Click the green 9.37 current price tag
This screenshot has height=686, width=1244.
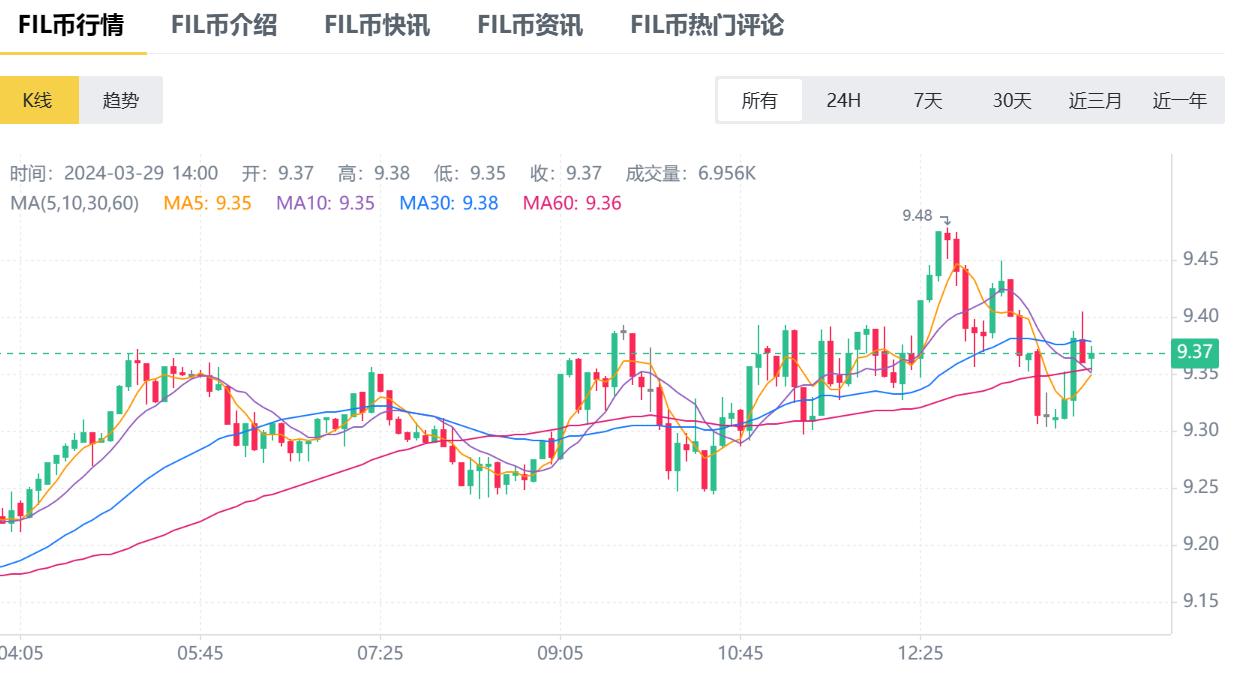click(x=1195, y=352)
